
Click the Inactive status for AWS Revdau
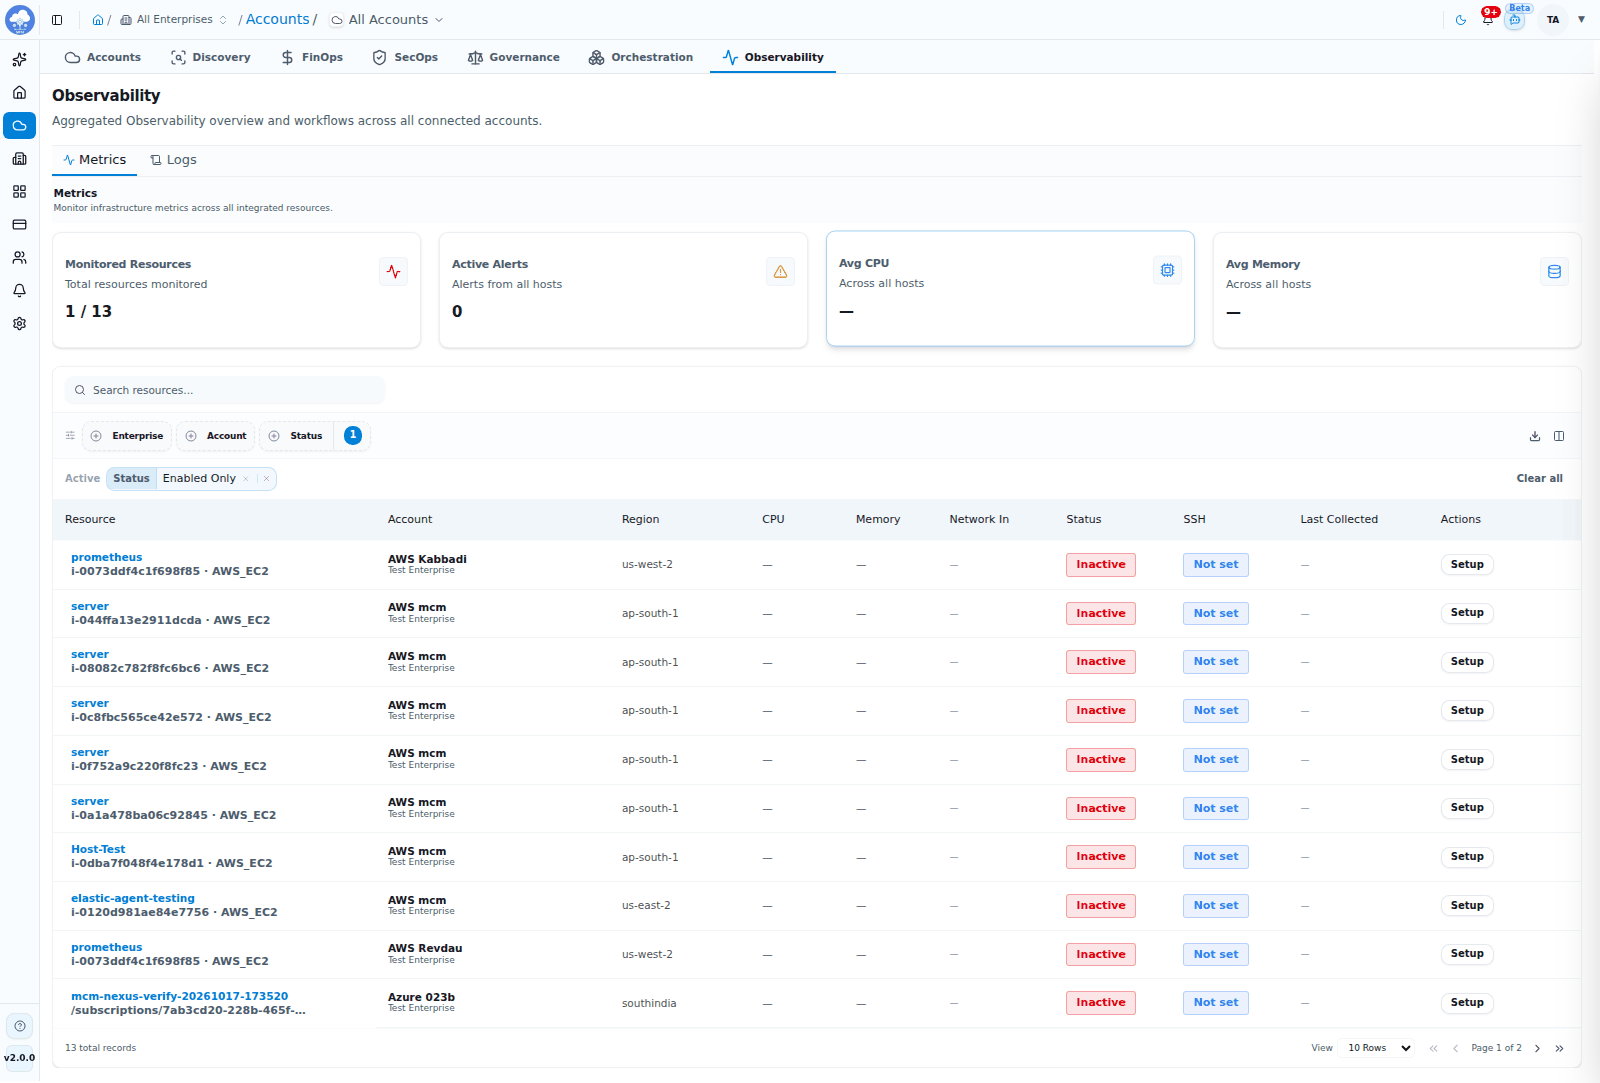(1100, 955)
